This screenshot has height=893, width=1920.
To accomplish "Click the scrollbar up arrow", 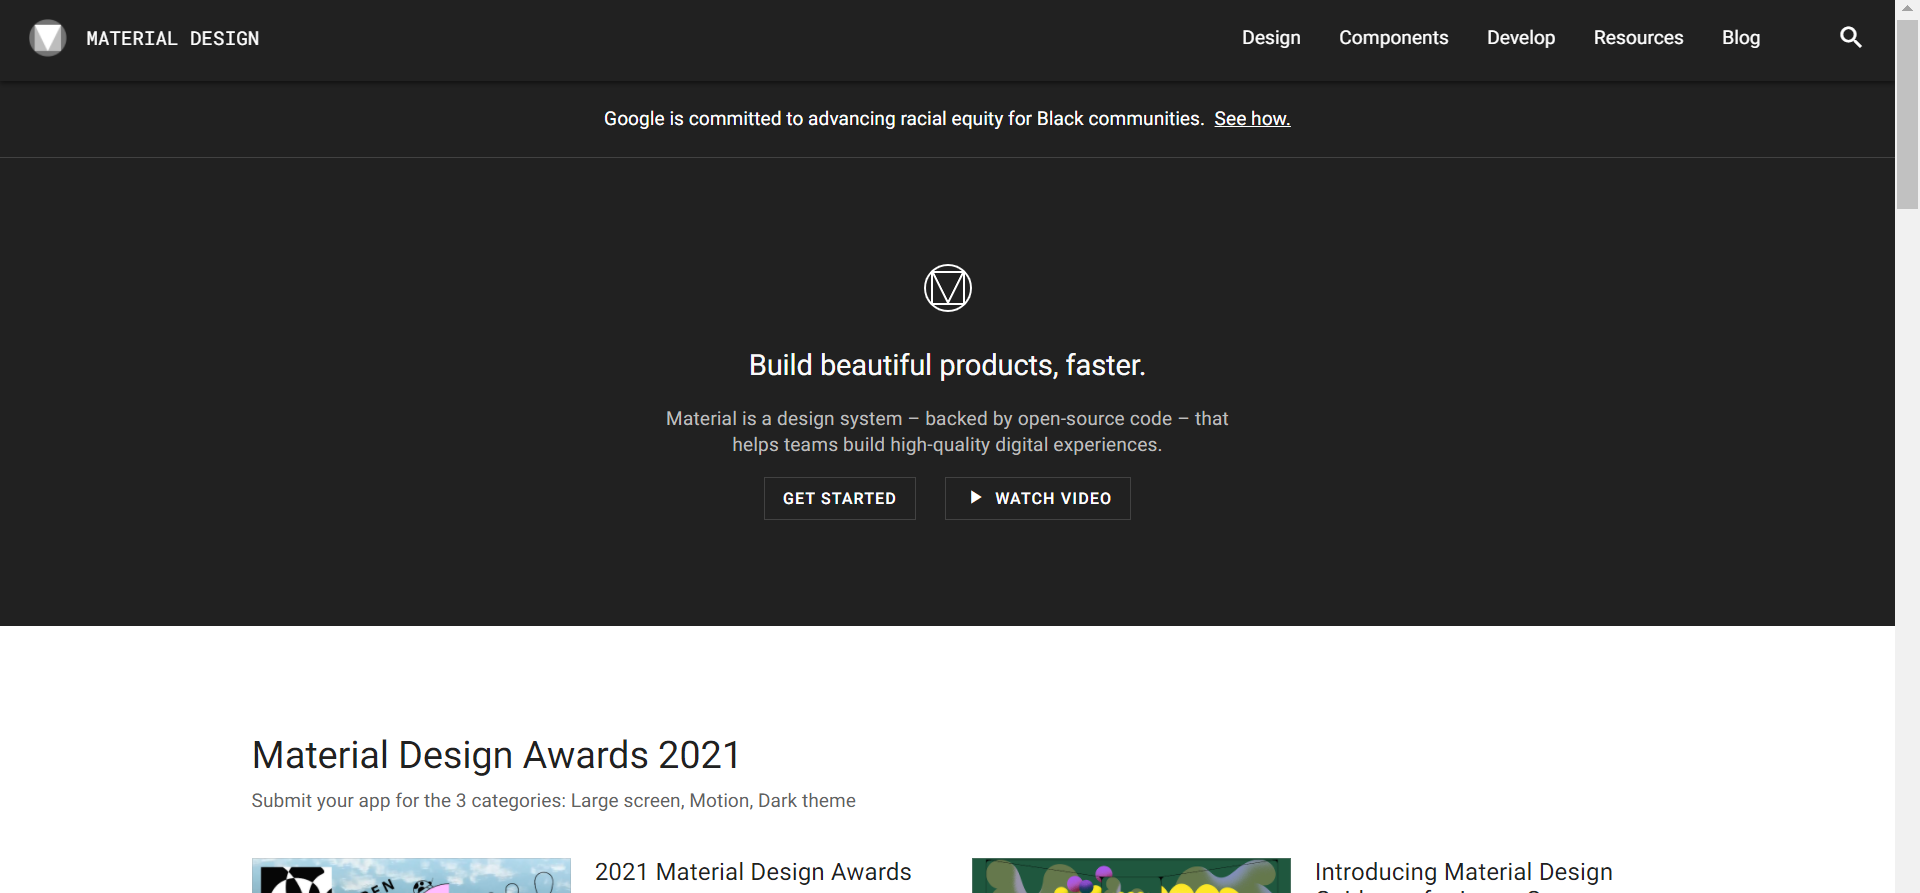I will click(x=1907, y=9).
